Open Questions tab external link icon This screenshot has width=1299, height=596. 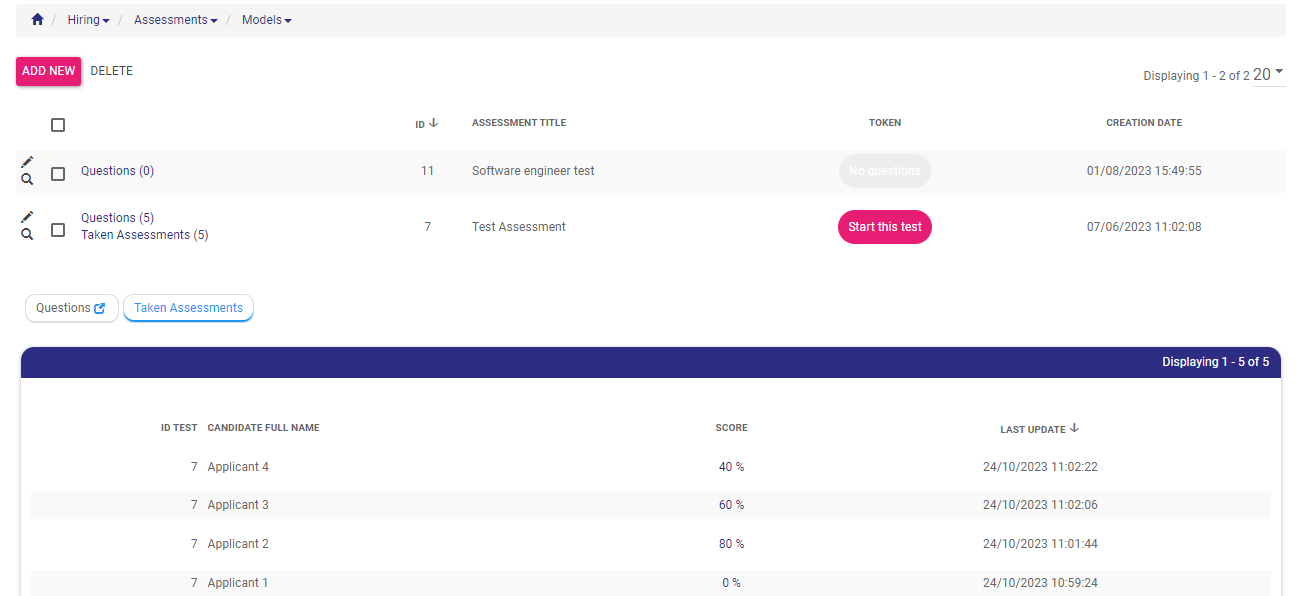click(x=99, y=309)
